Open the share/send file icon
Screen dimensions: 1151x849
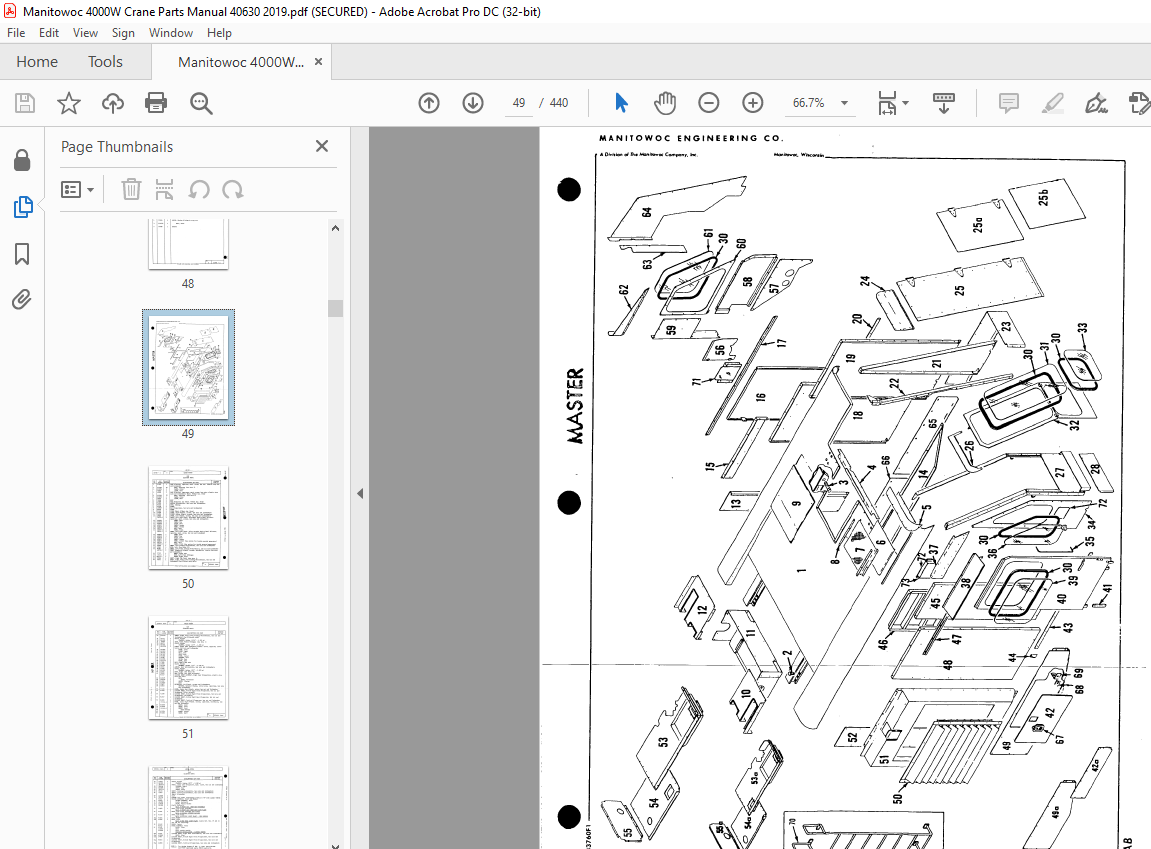click(x=1139, y=103)
